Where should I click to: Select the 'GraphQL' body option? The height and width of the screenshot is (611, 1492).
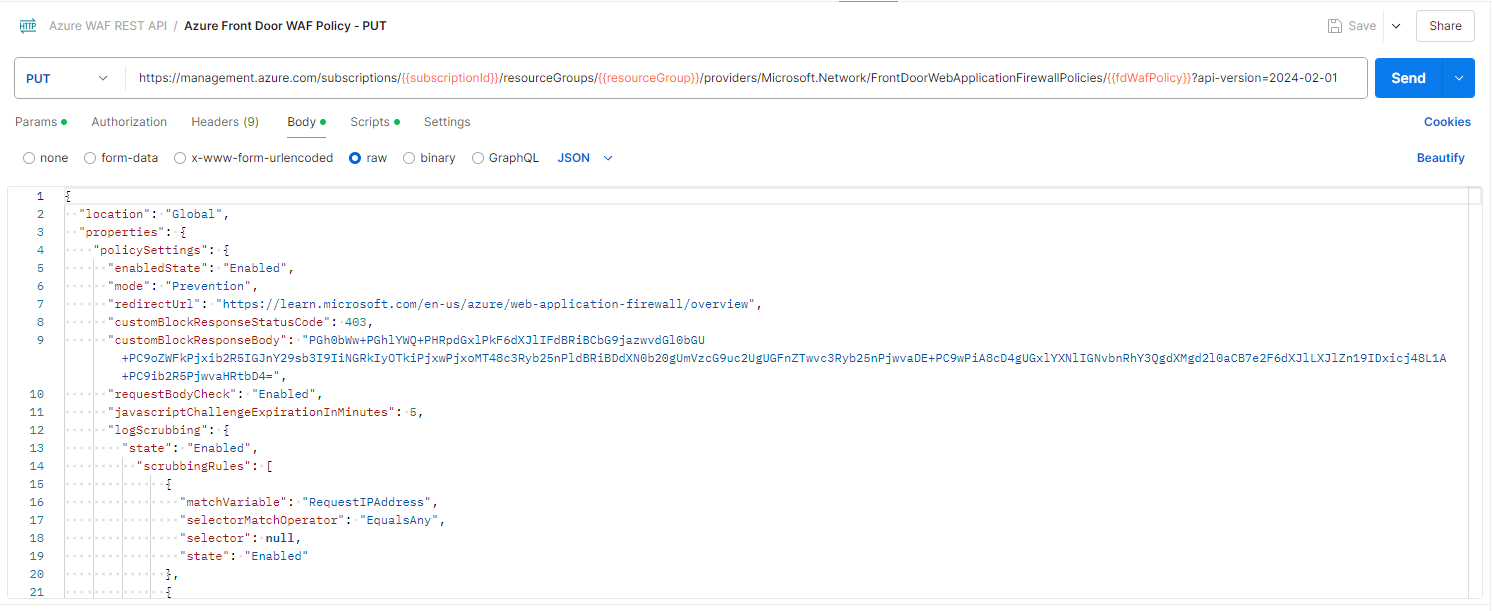[477, 157]
